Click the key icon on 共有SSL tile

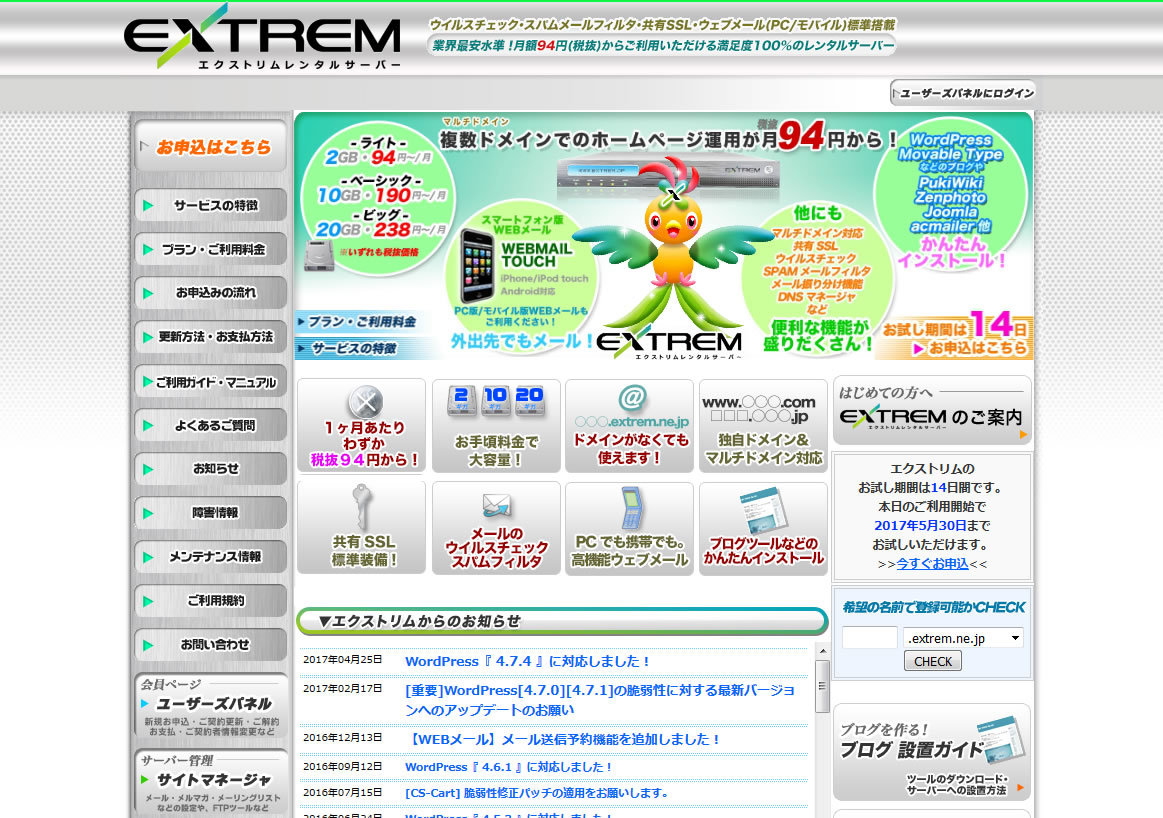click(x=361, y=506)
